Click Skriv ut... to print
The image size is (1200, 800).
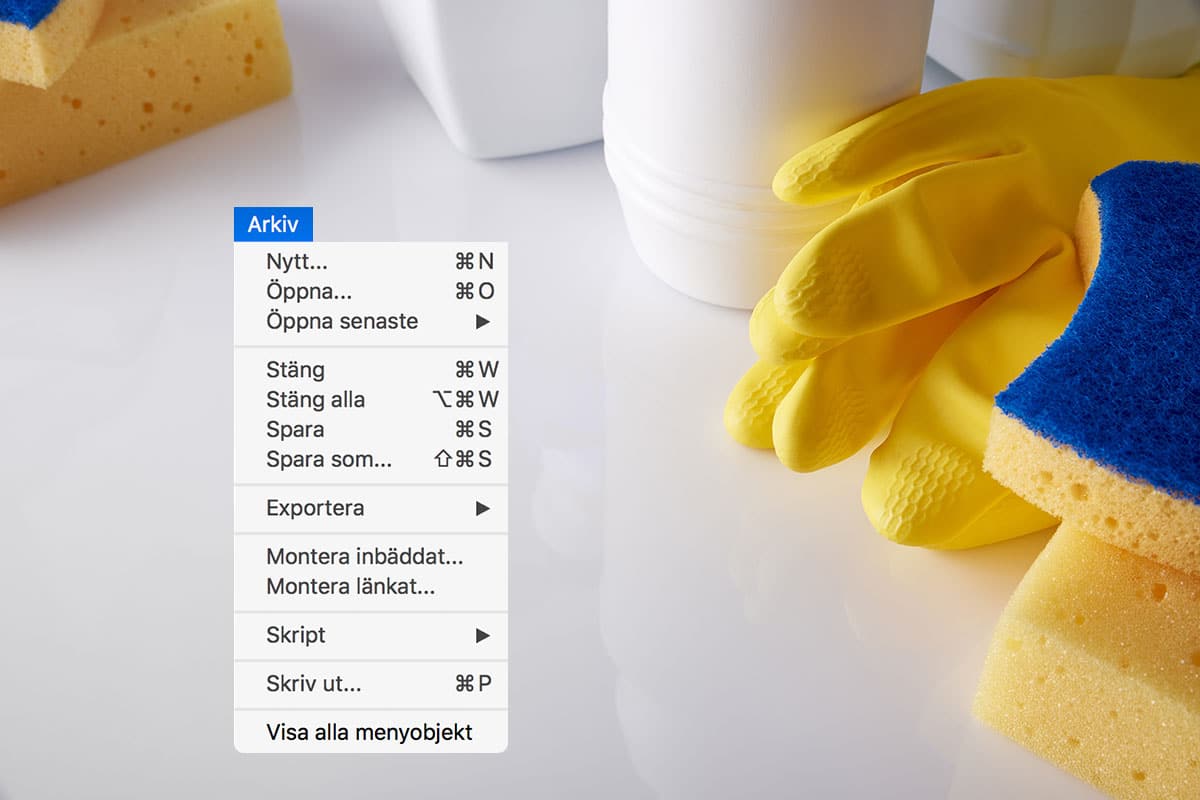pyautogui.click(x=371, y=684)
